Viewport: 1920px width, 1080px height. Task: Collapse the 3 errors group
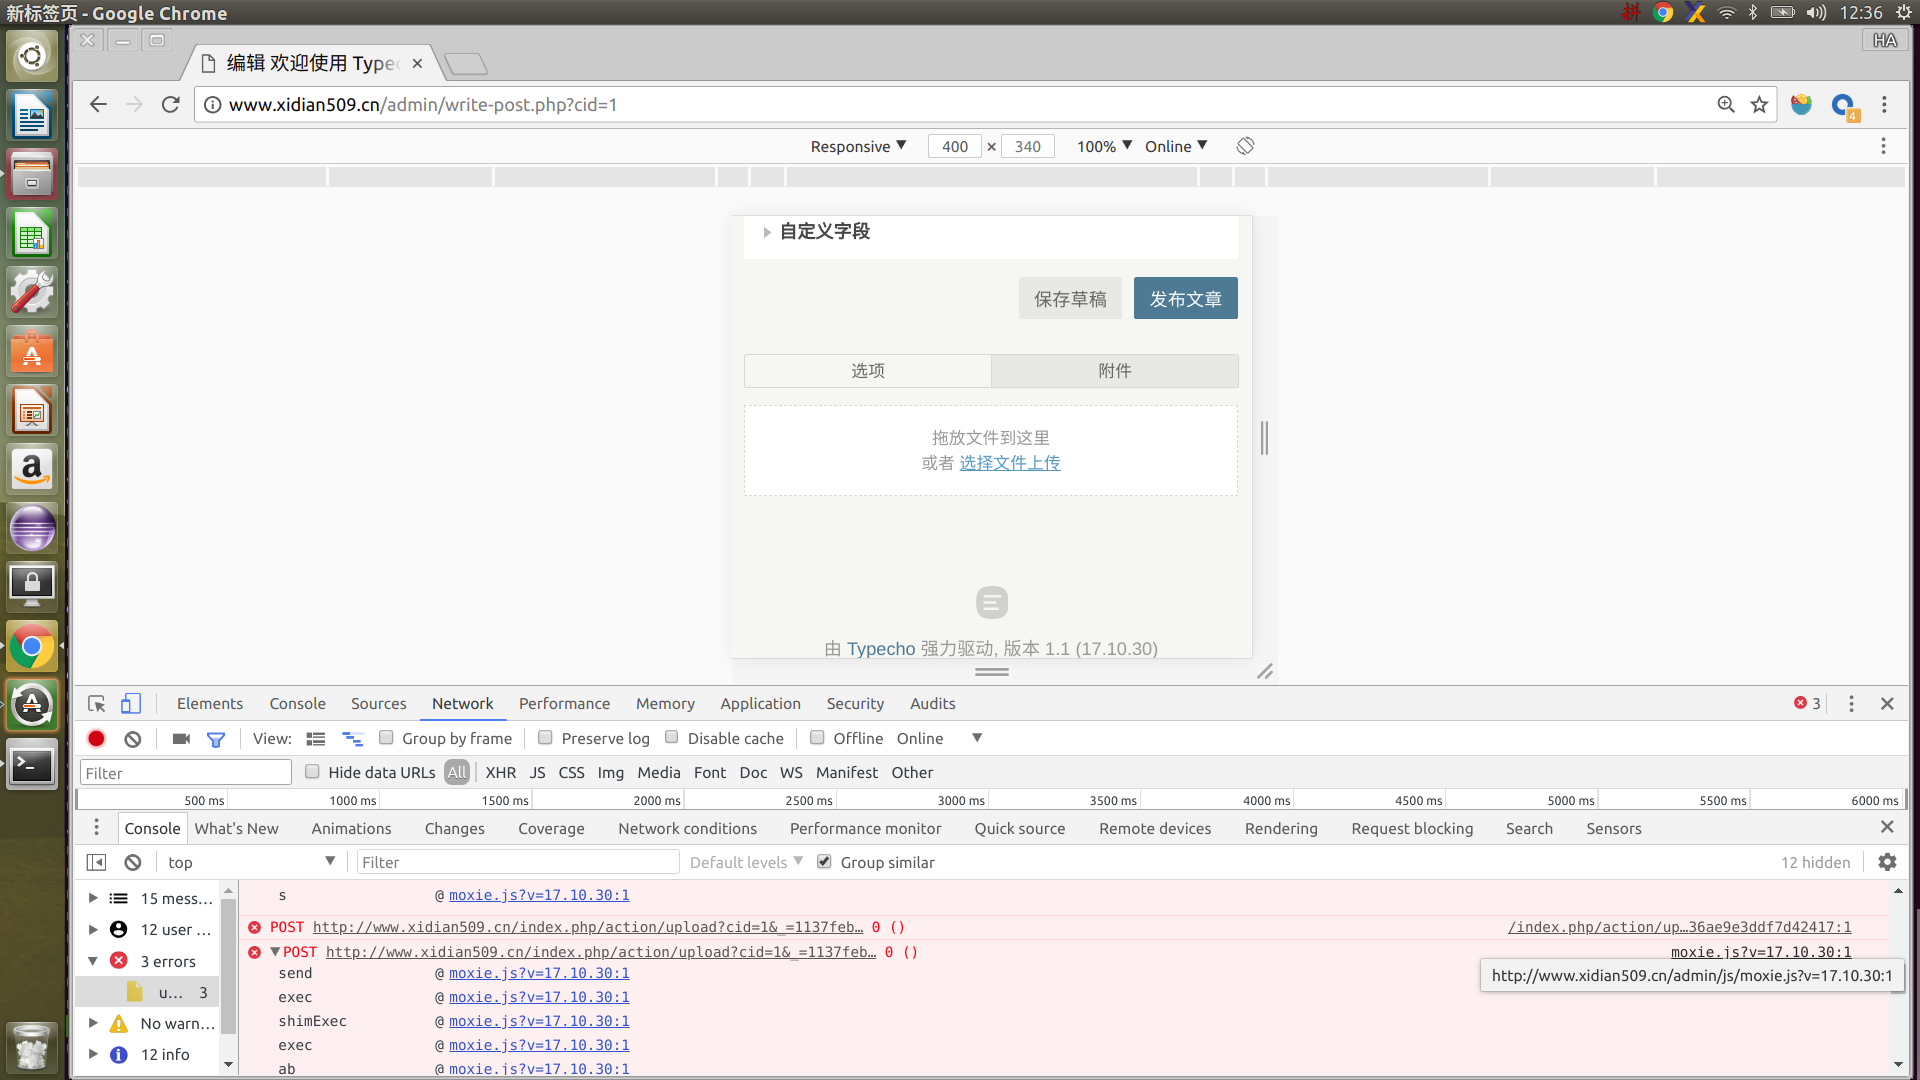[93, 961]
